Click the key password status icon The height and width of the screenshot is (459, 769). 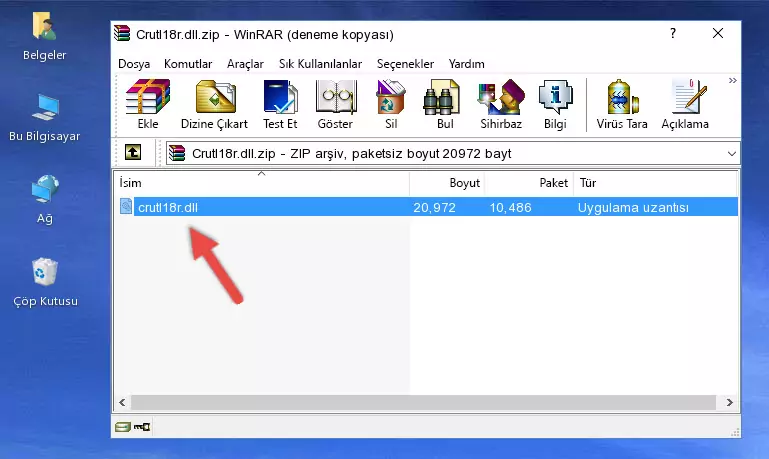(142, 427)
